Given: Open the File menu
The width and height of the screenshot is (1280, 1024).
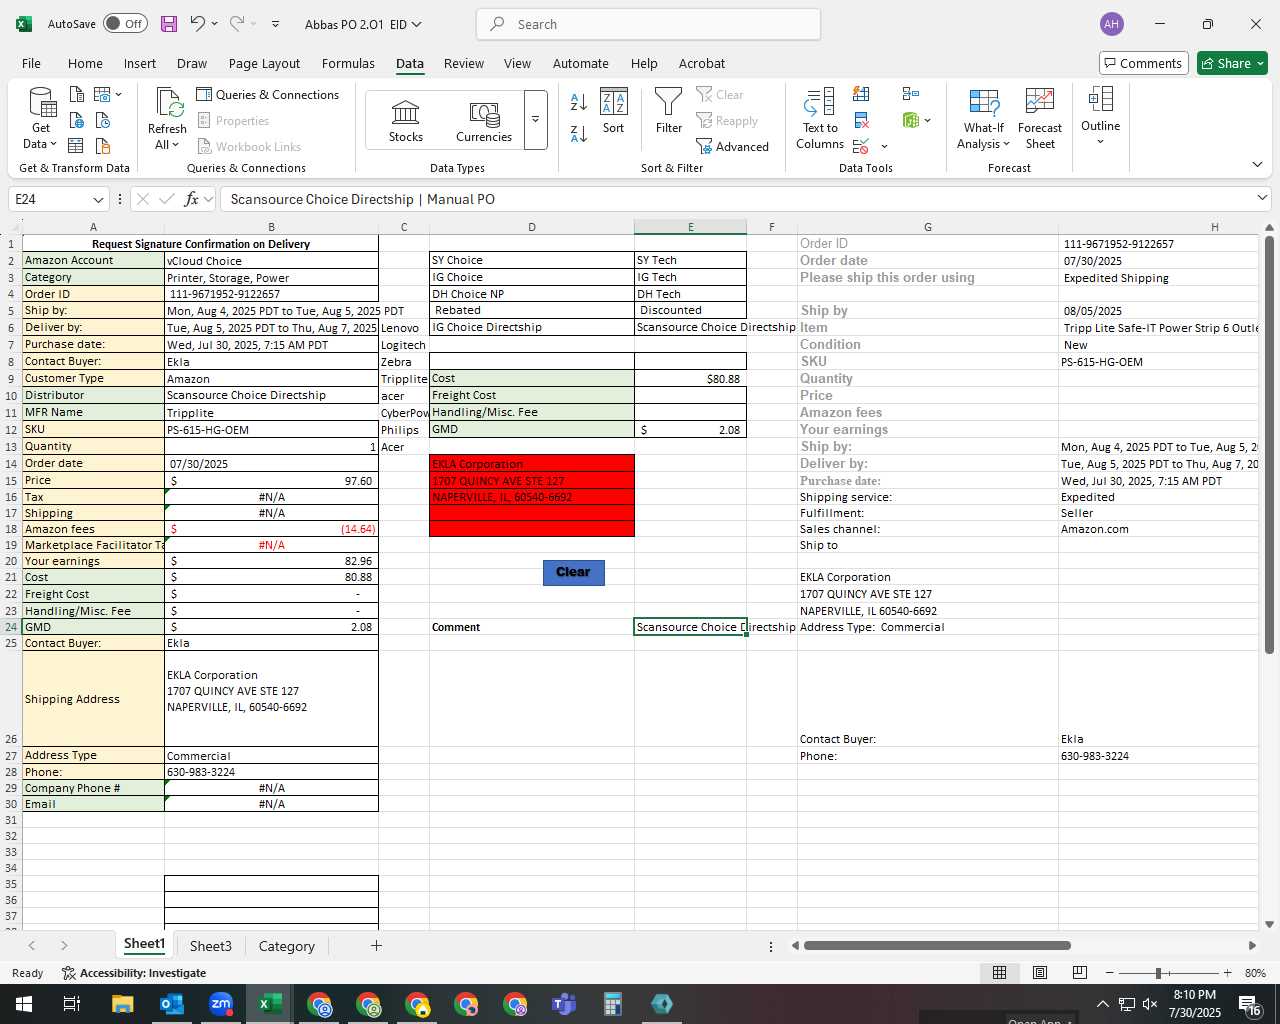Looking at the screenshot, I should [31, 63].
